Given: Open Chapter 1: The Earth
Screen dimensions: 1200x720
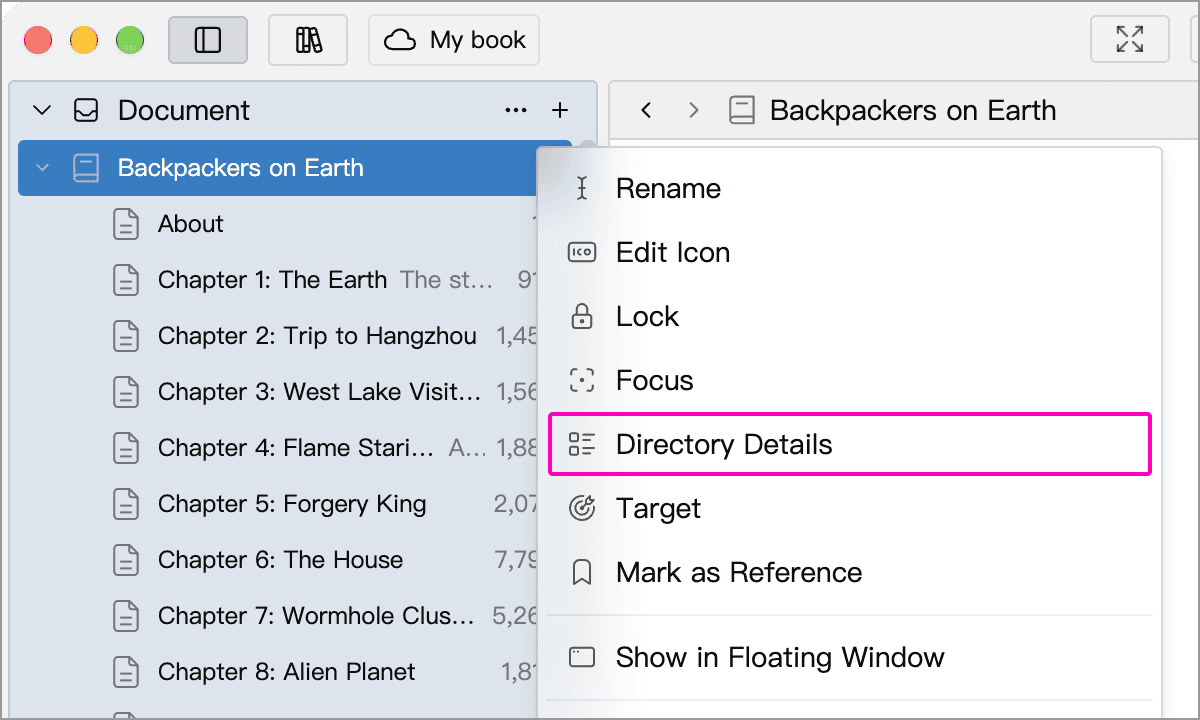Looking at the screenshot, I should (272, 280).
